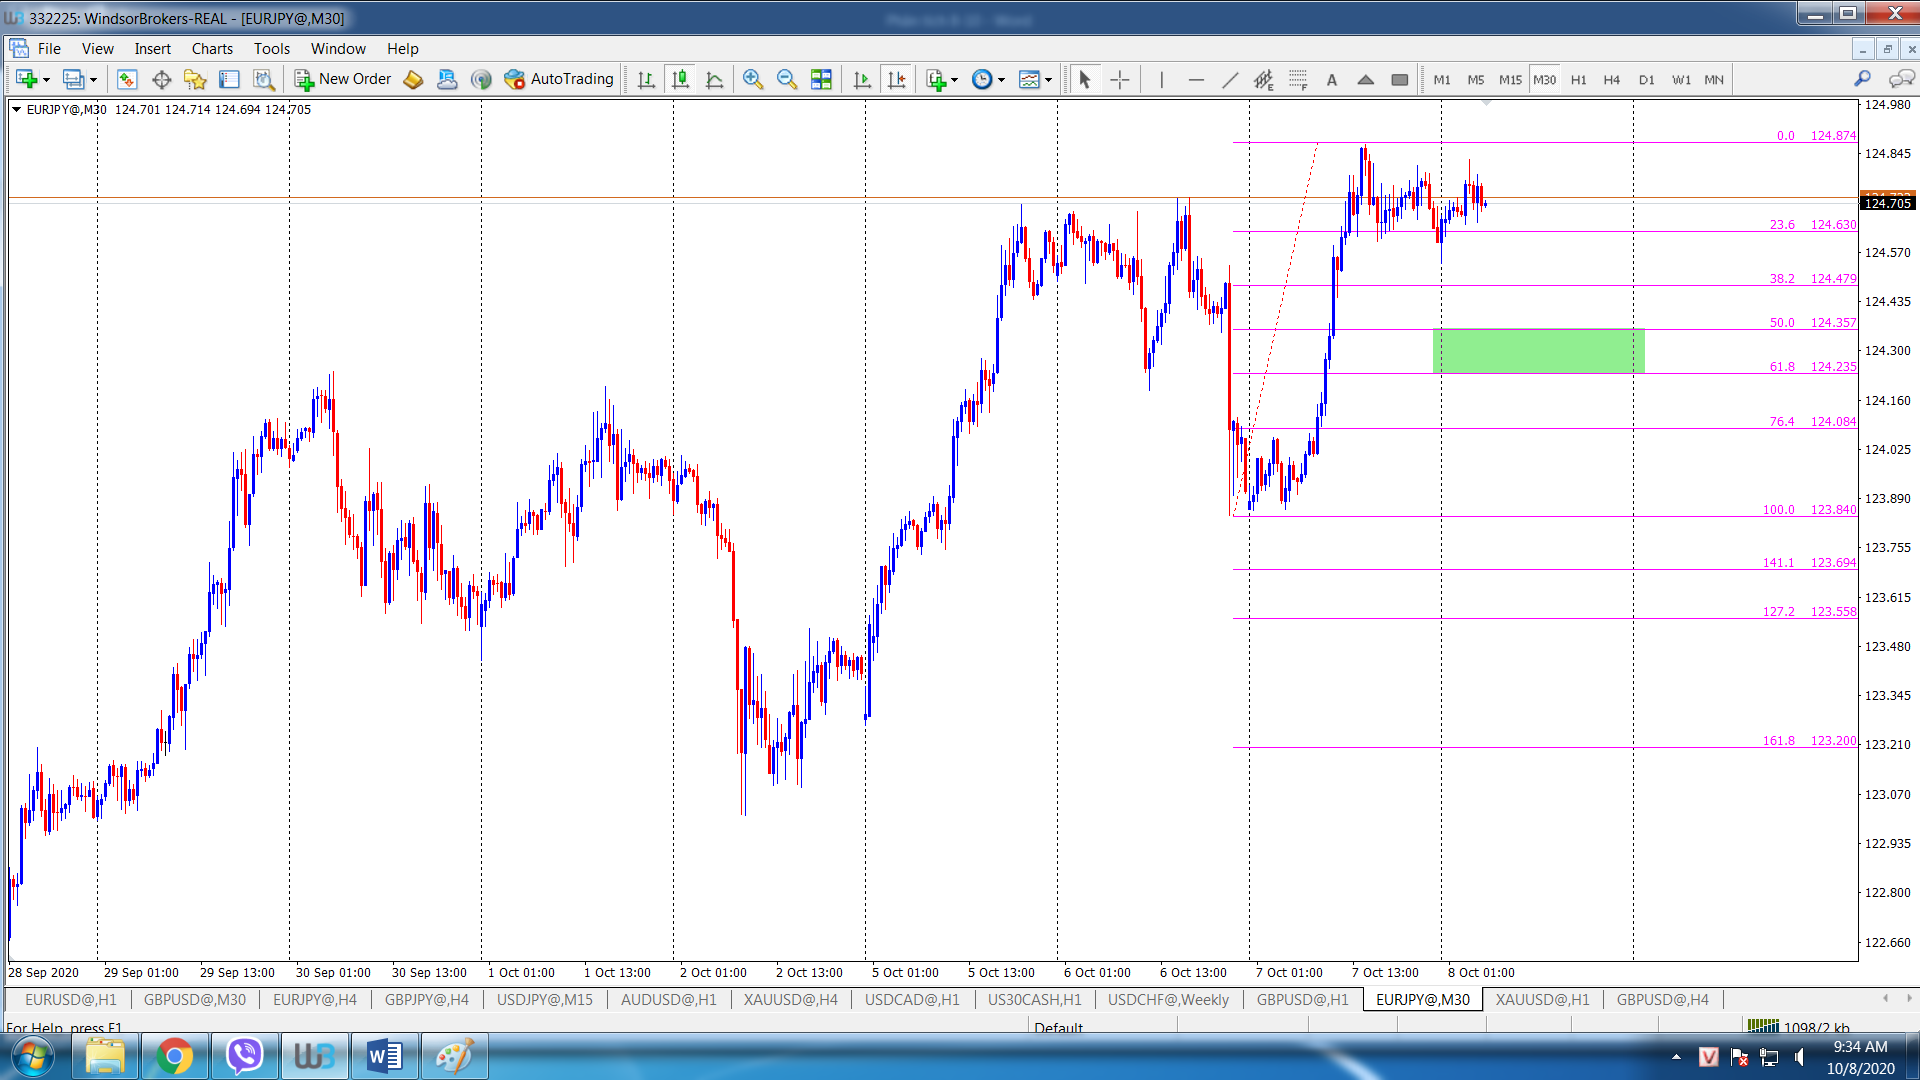Switch to W1 timeframe
The image size is (1920, 1080).
(x=1681, y=79)
